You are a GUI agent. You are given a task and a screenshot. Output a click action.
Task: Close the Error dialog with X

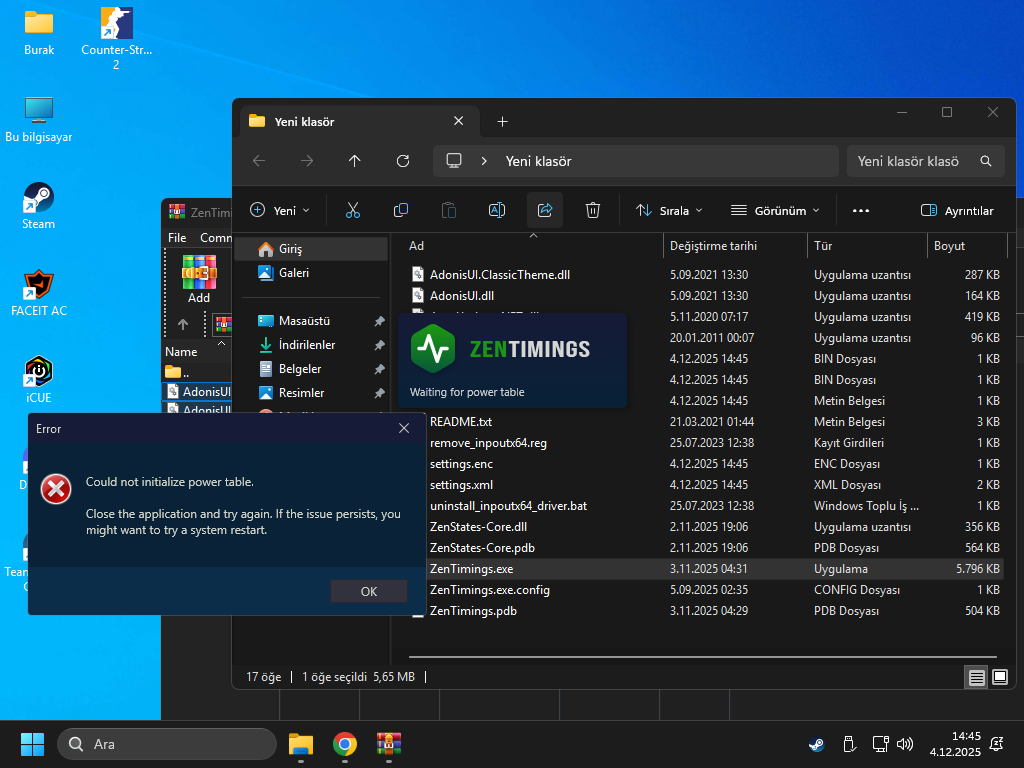point(404,428)
